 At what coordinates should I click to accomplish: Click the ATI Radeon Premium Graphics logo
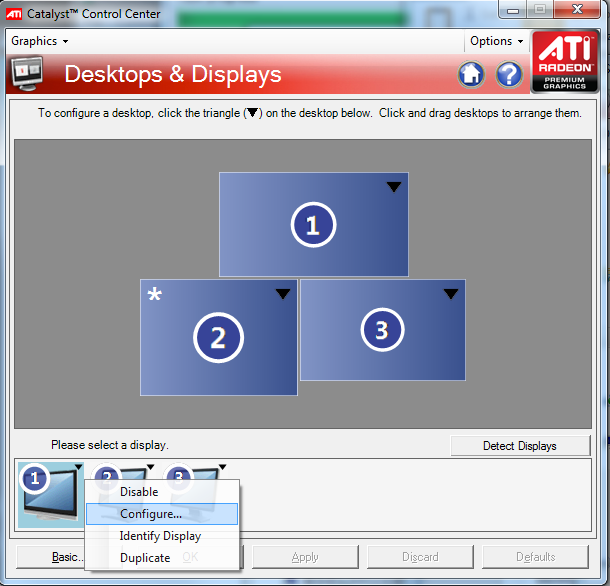point(564,62)
